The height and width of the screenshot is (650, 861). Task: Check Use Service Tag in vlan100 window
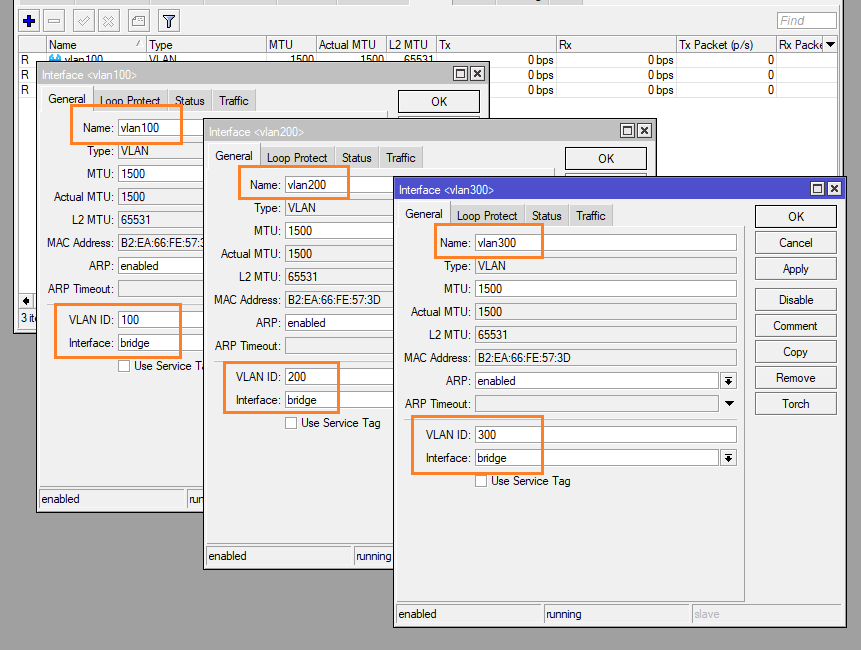(x=124, y=366)
